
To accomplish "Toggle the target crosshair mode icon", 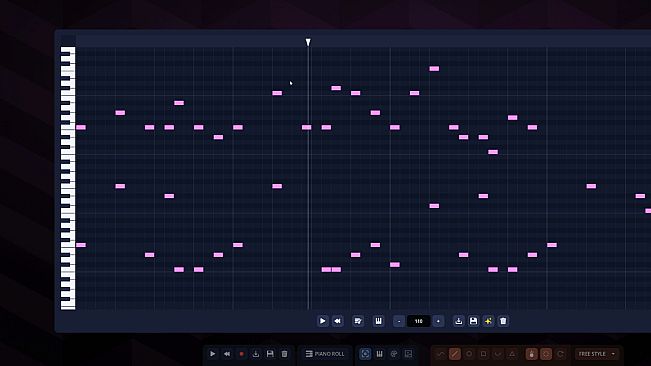I will click(x=546, y=354).
